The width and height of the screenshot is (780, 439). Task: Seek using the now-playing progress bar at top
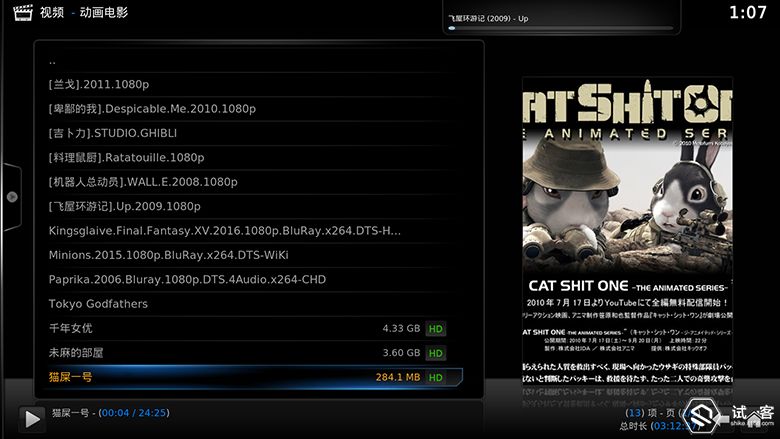tap(560, 28)
